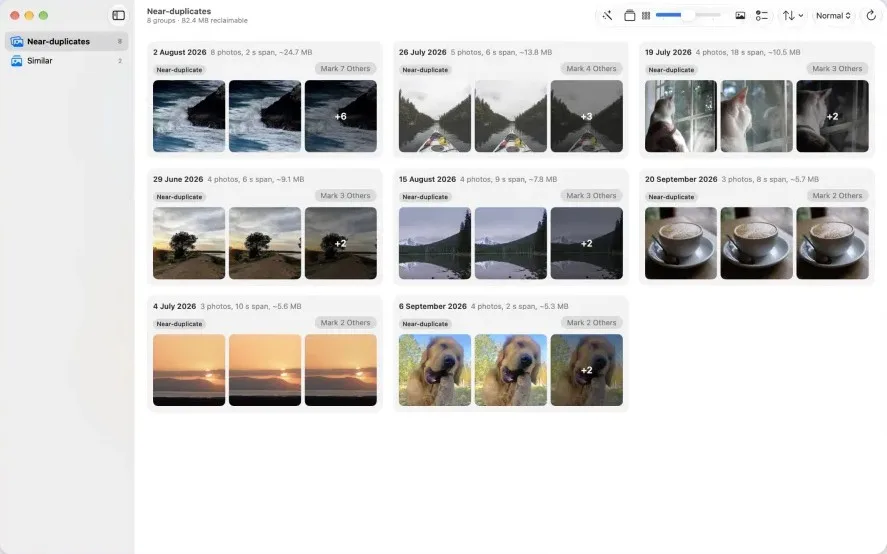Image resolution: width=887 pixels, height=554 pixels.
Task: Click the 29 June 2026 group heading
Action: click(x=178, y=179)
